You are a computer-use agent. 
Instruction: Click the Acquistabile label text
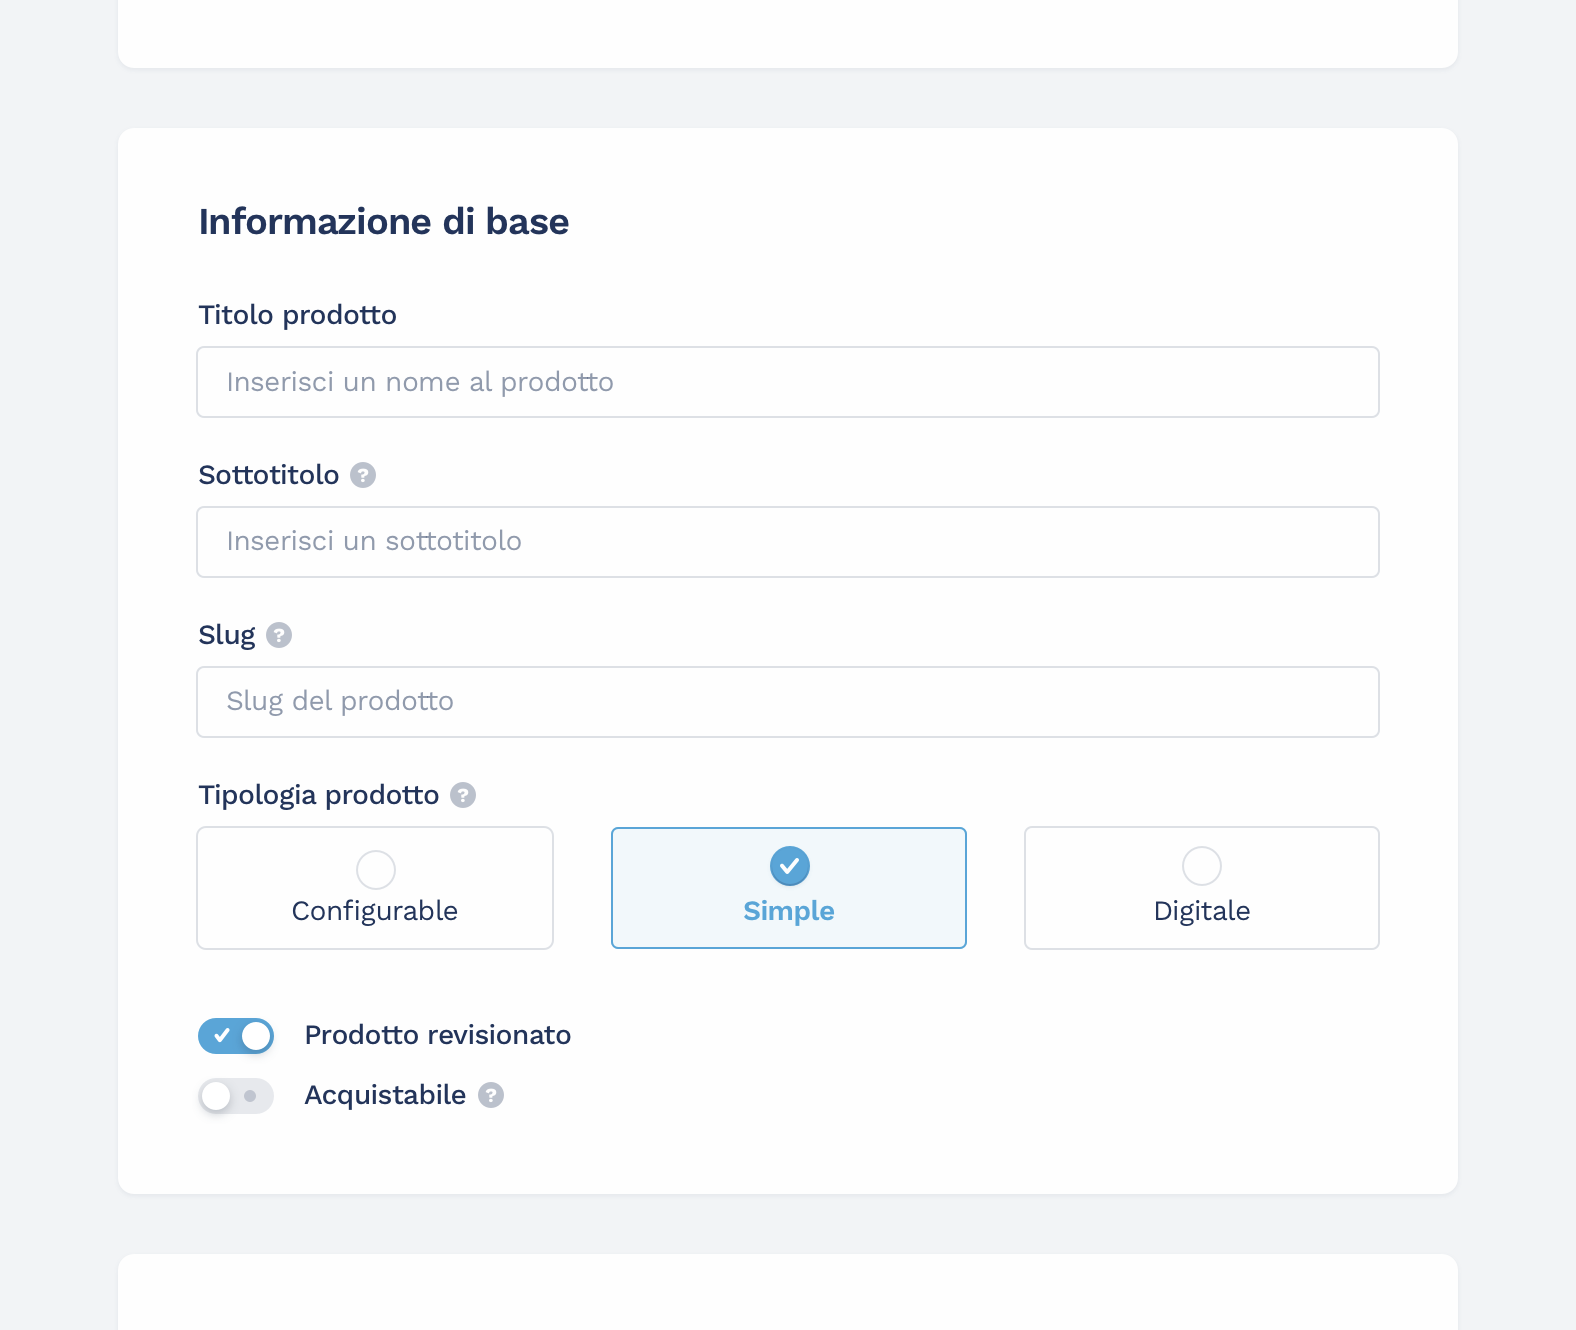pos(385,1095)
